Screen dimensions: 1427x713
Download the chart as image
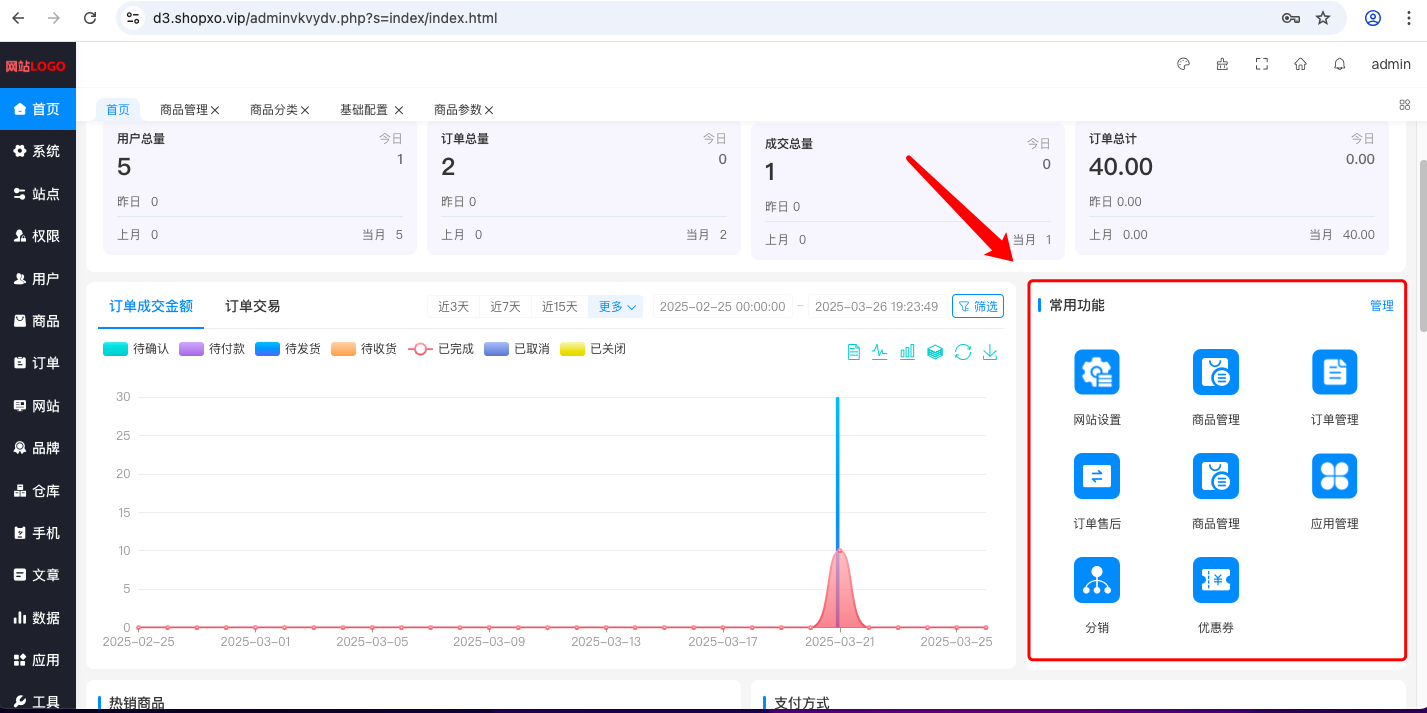pyautogui.click(x=990, y=352)
